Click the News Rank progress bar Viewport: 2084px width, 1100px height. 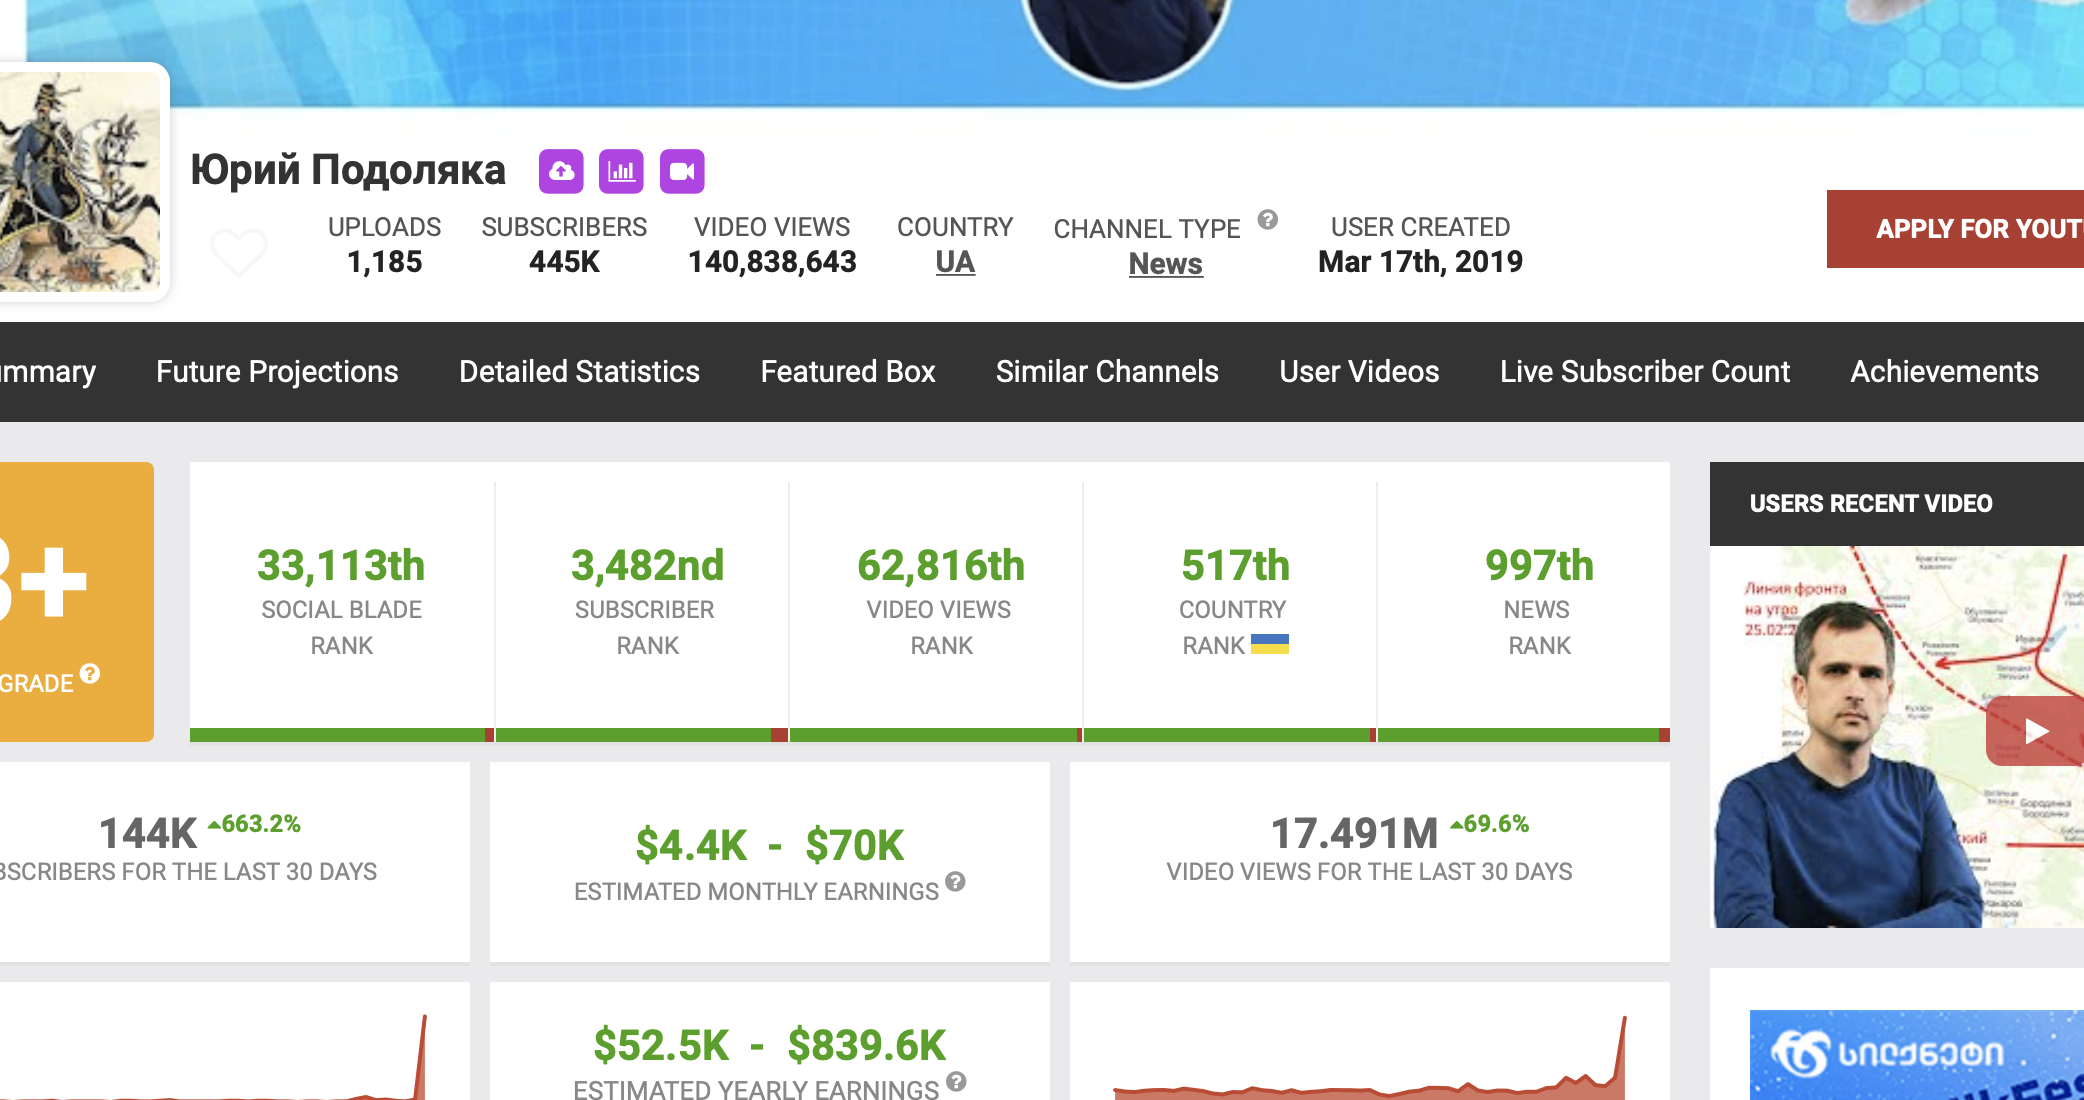click(1524, 735)
